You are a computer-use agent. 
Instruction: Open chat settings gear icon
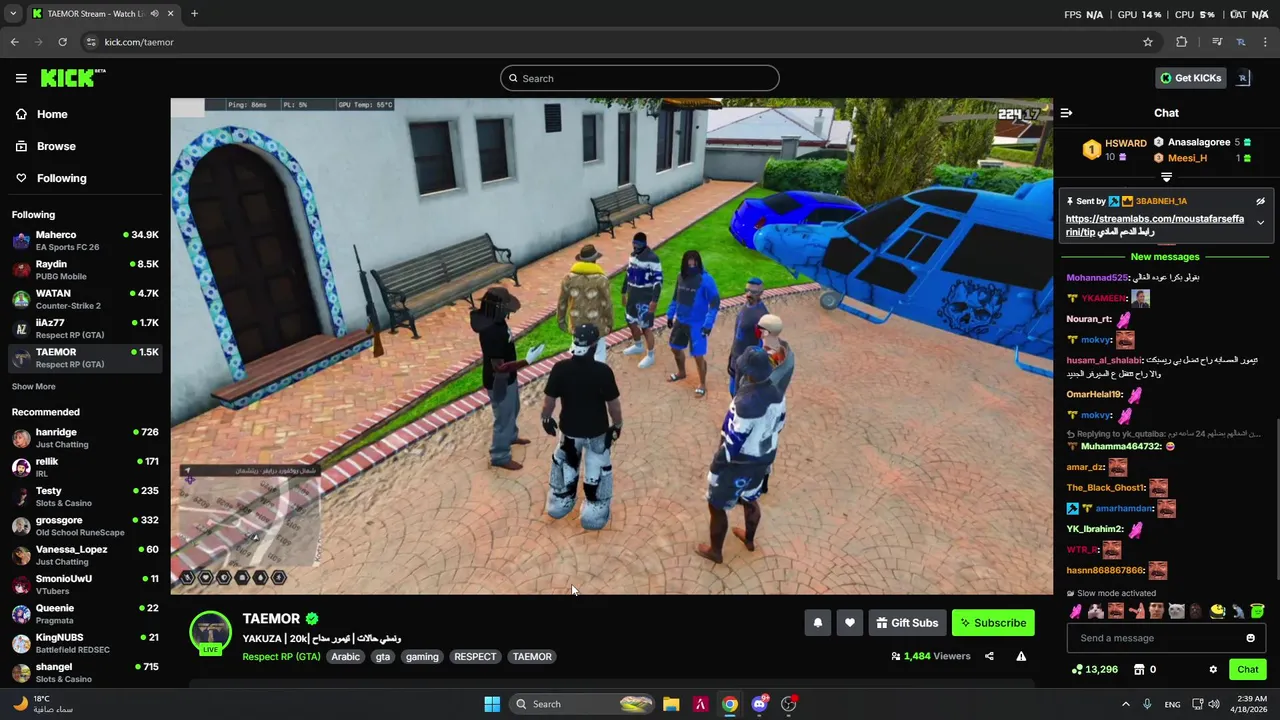pyautogui.click(x=1213, y=669)
